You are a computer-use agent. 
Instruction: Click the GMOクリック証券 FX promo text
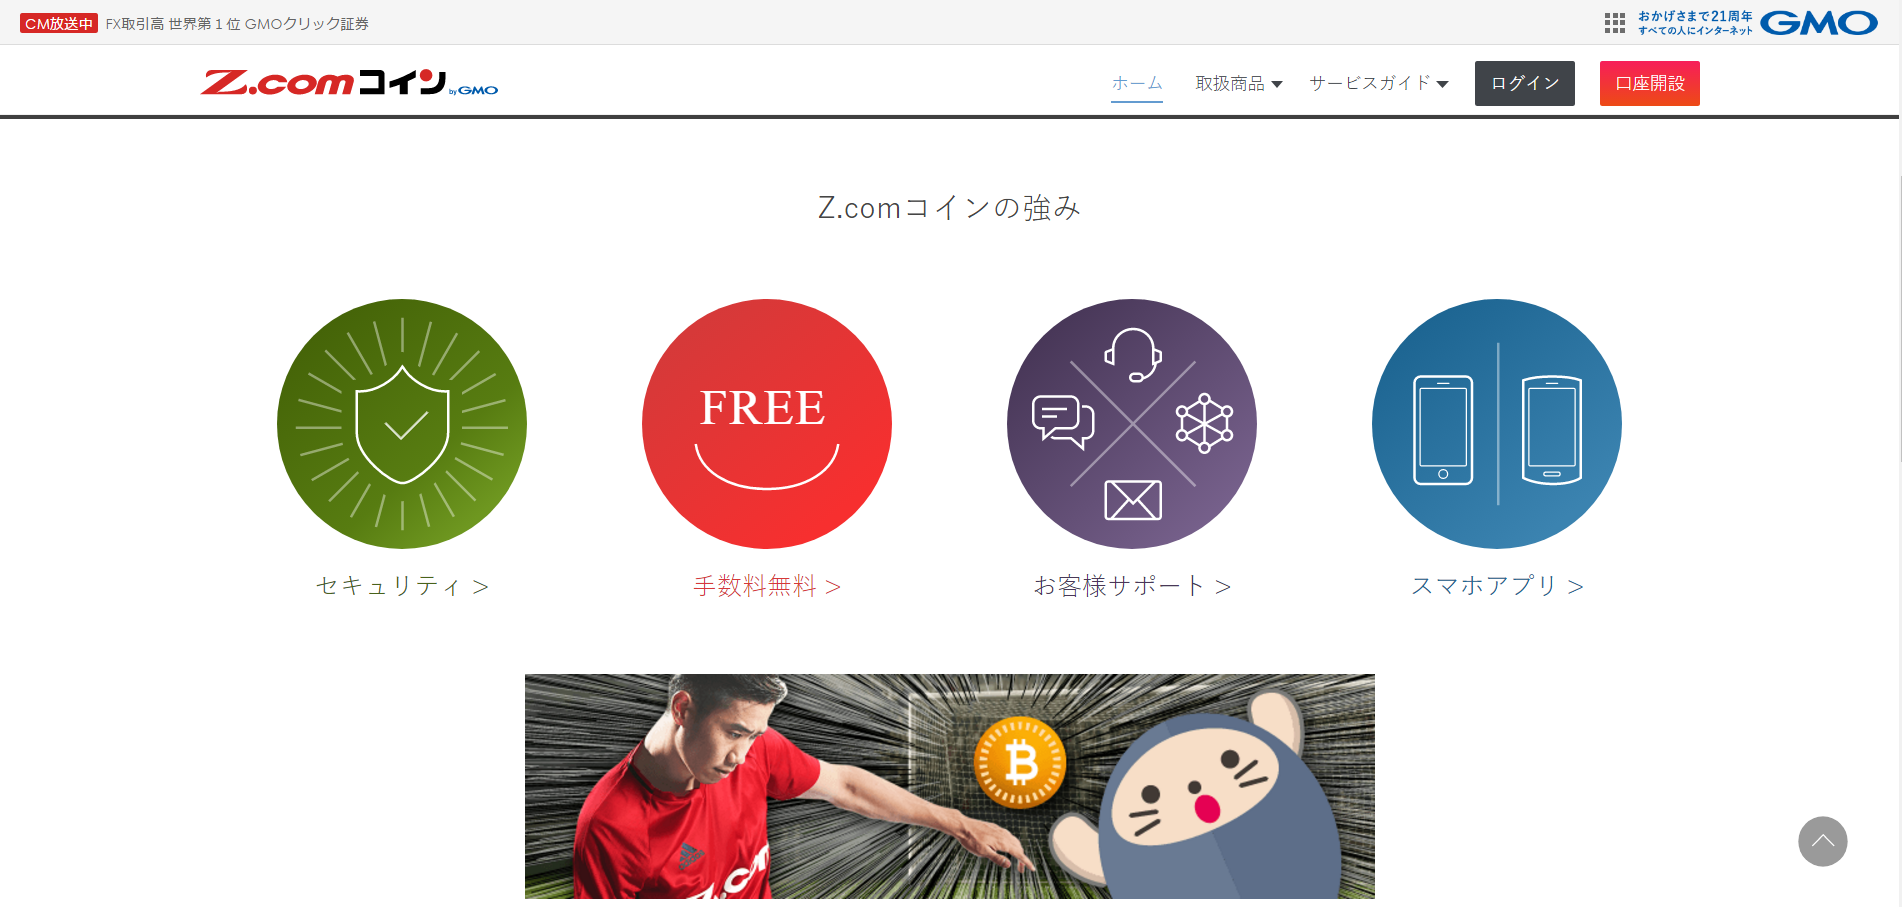237,24
